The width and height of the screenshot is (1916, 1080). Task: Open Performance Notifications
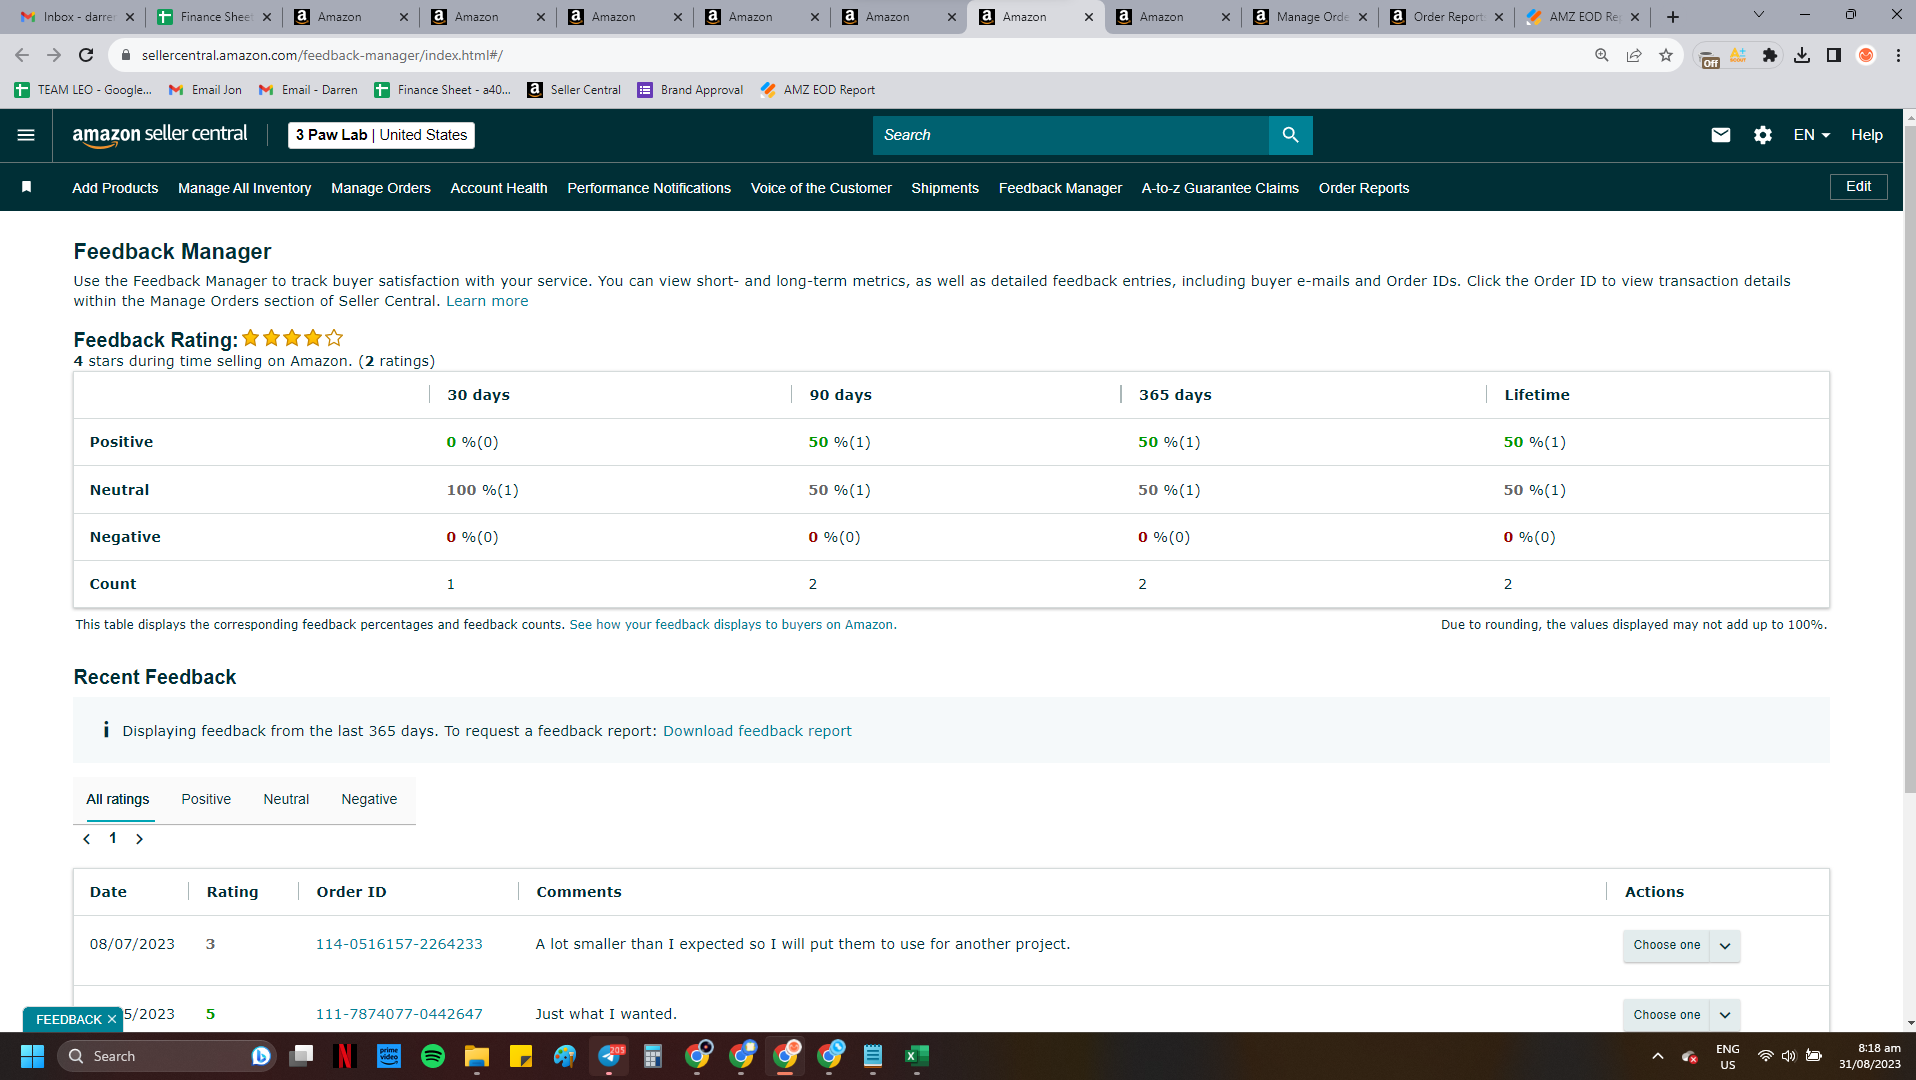[649, 188]
